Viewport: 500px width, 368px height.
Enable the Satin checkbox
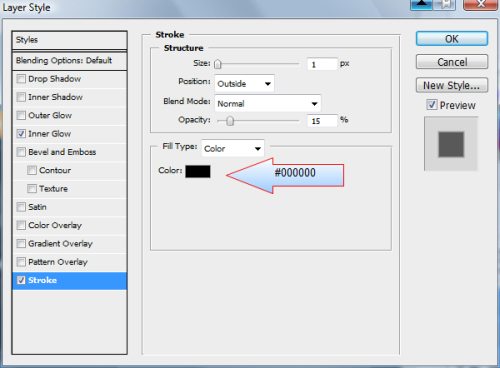click(x=21, y=207)
